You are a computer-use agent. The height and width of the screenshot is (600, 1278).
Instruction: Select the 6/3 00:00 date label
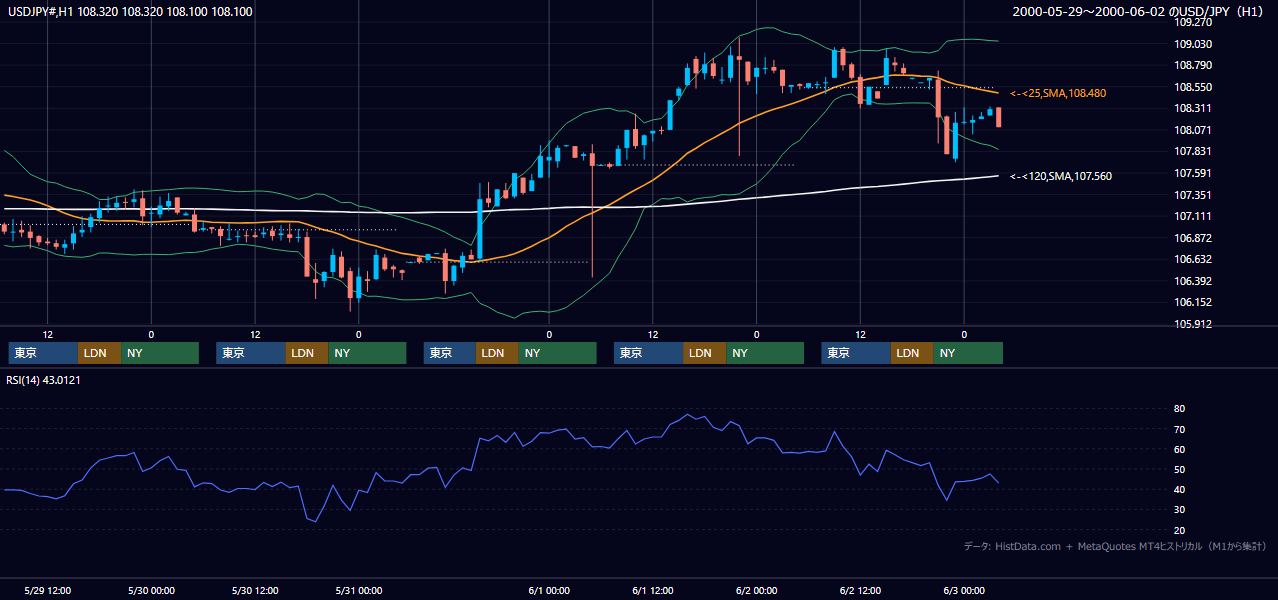point(964,590)
